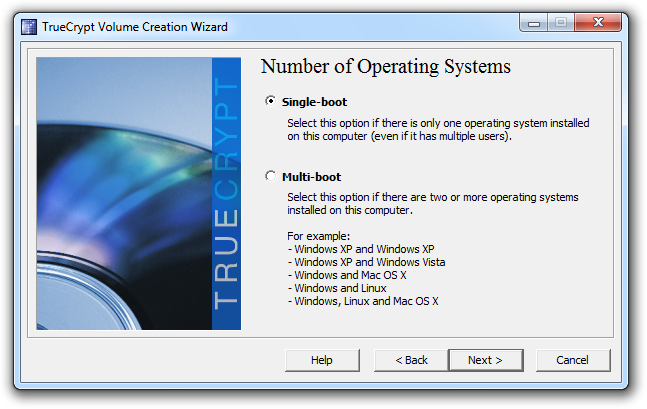Click the 'Windows and Linux' example line
This screenshot has width=647, height=409.
[337, 288]
